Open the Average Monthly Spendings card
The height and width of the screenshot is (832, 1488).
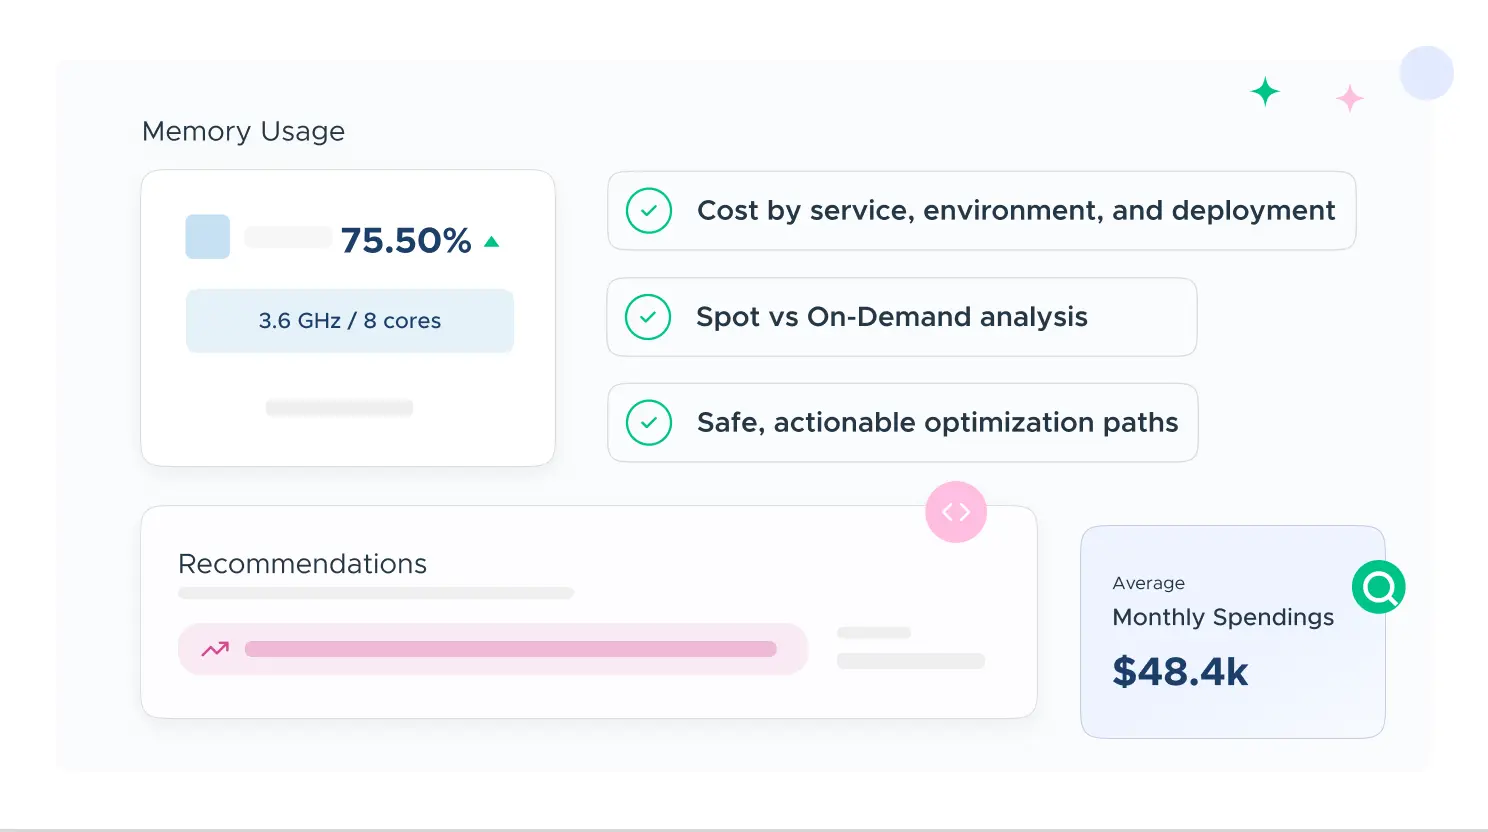[1232, 632]
